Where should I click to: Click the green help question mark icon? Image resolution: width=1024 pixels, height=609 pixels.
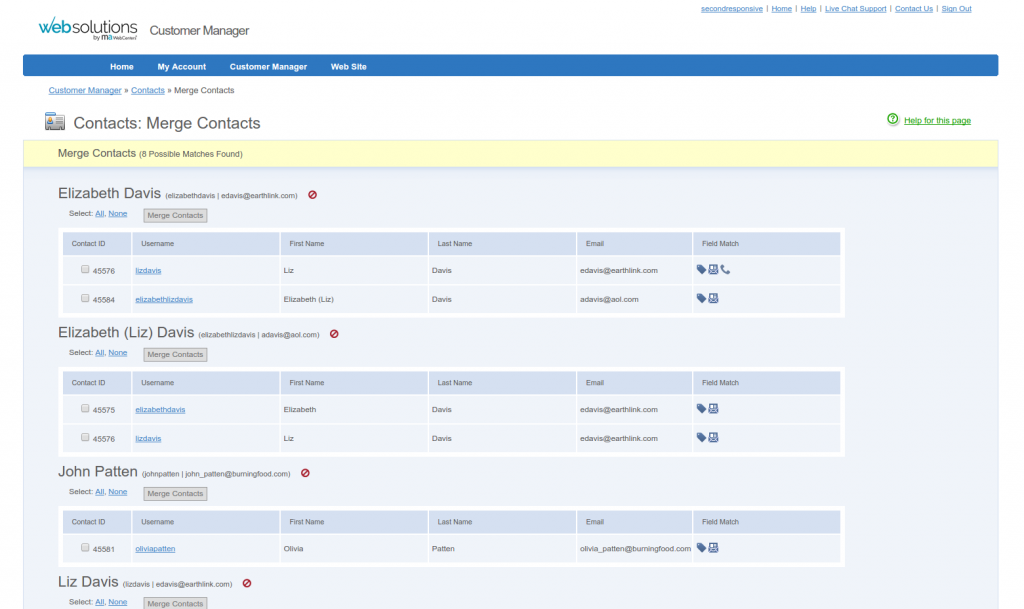pyautogui.click(x=893, y=119)
